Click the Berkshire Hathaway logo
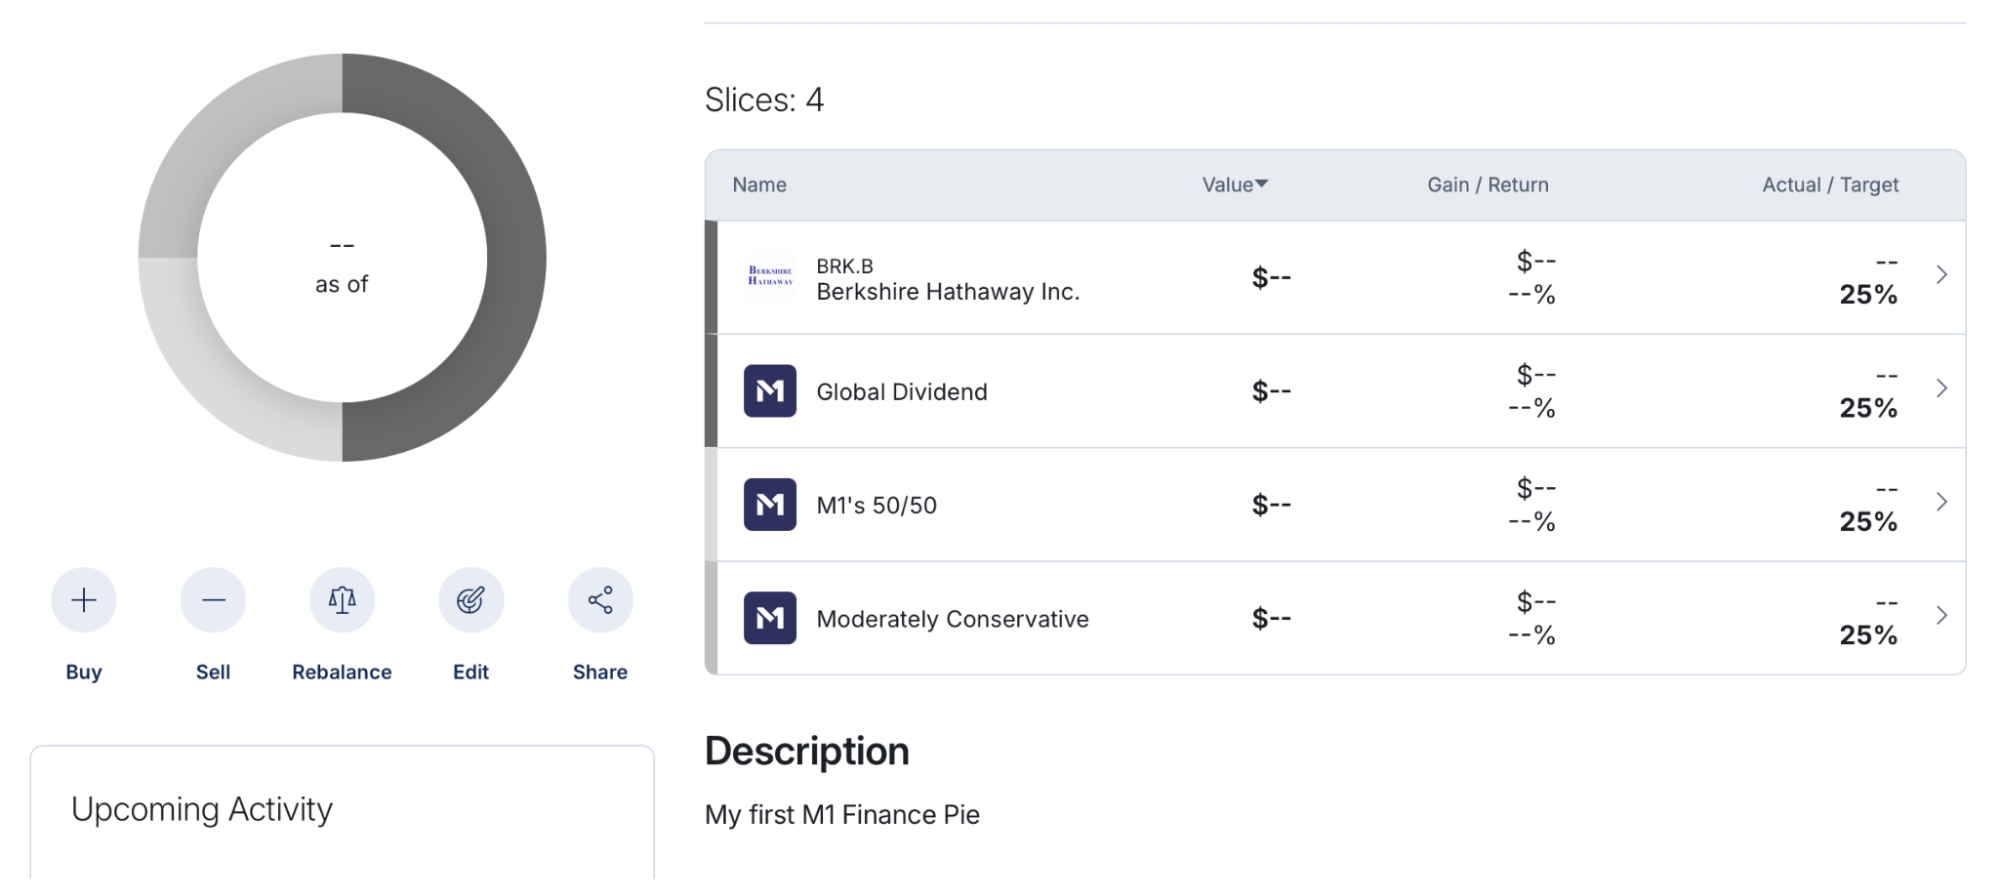This screenshot has width=1999, height=880. click(770, 277)
